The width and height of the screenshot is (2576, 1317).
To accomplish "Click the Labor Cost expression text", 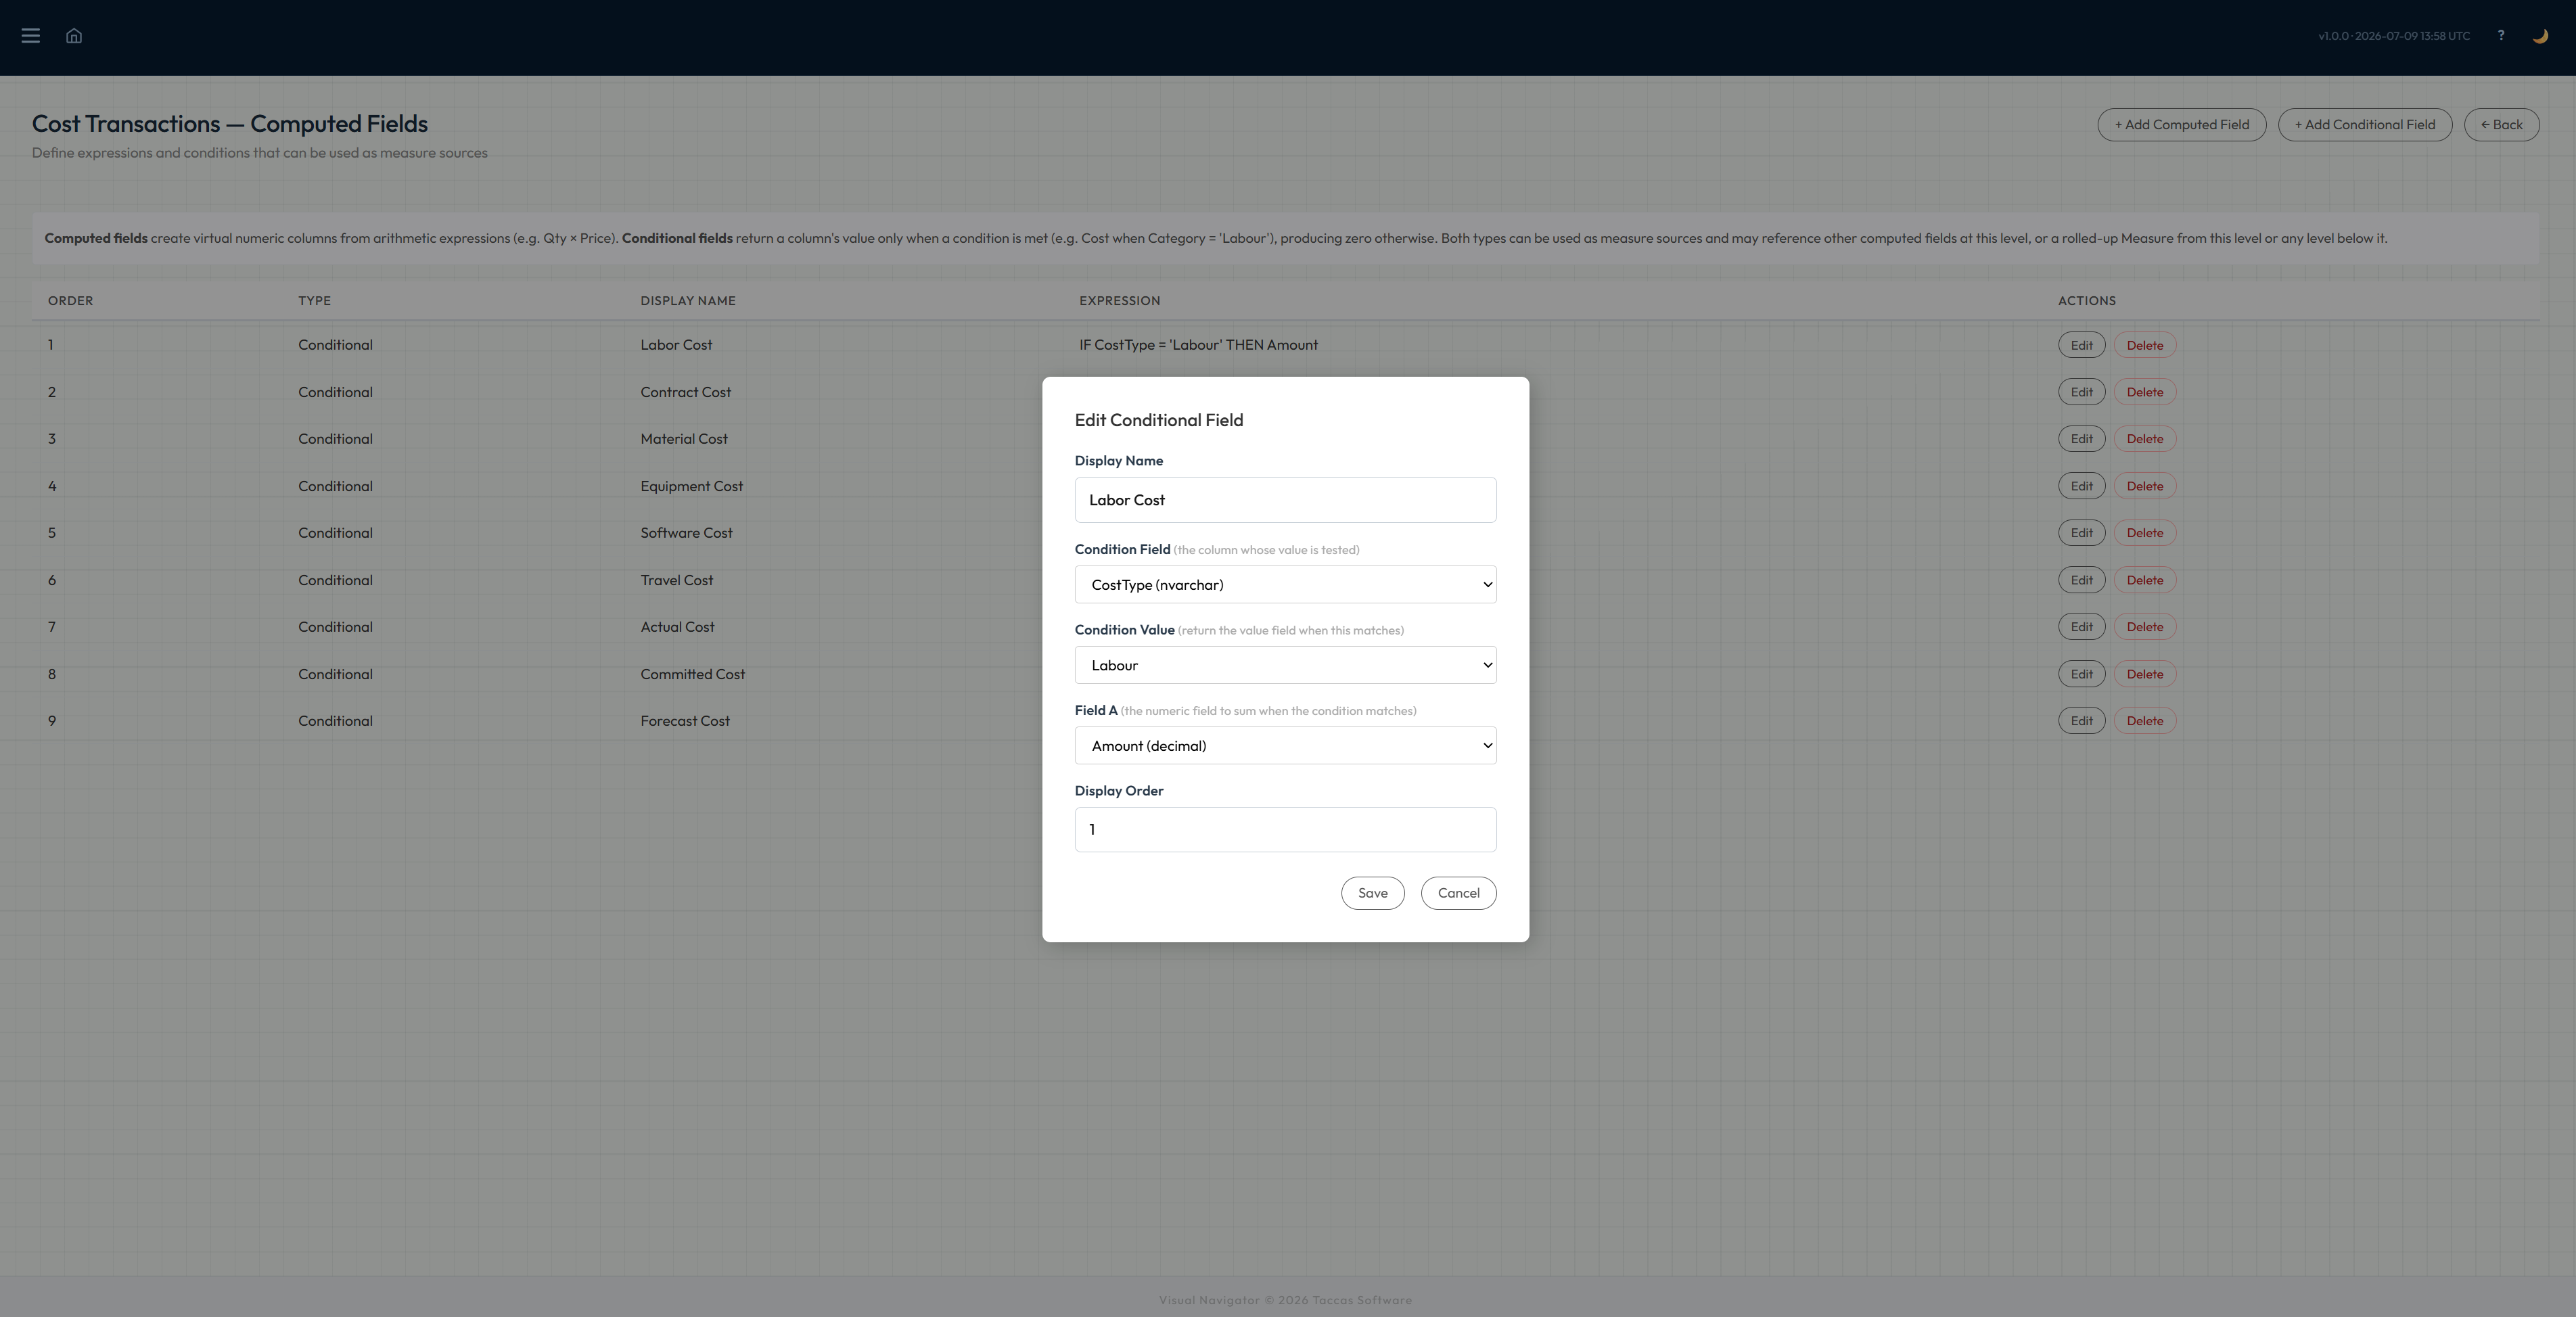I will 1198,345.
